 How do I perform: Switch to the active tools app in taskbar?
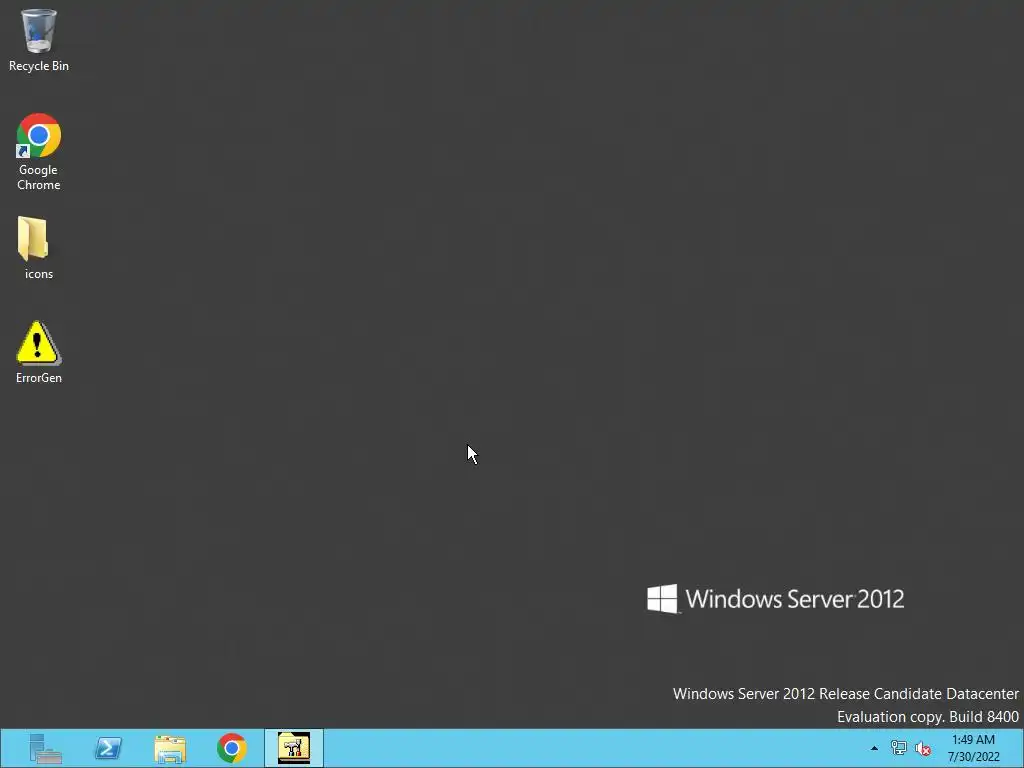(x=294, y=748)
